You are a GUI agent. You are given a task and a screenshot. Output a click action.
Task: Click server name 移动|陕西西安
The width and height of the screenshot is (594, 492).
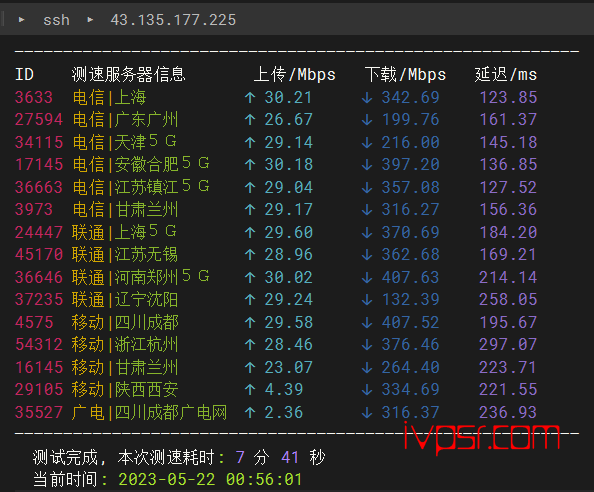(x=125, y=390)
